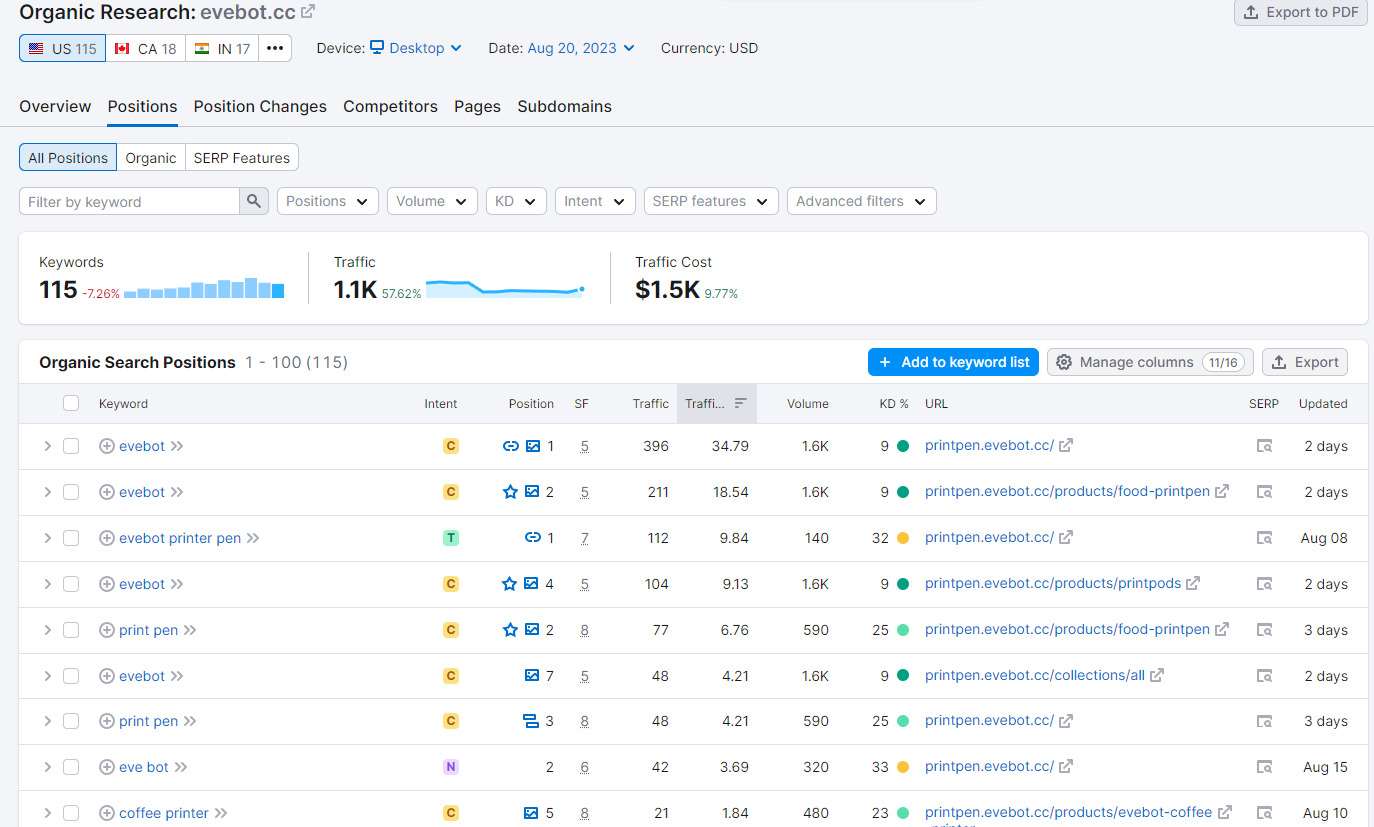
Task: Open the Intent filter dropdown
Action: (595, 201)
